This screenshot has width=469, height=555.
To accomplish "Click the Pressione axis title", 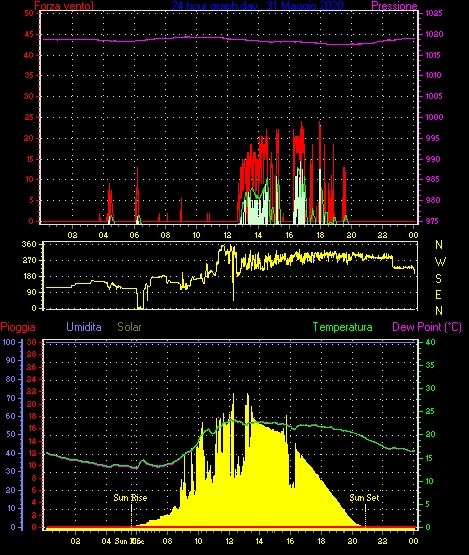I will (x=394, y=6).
